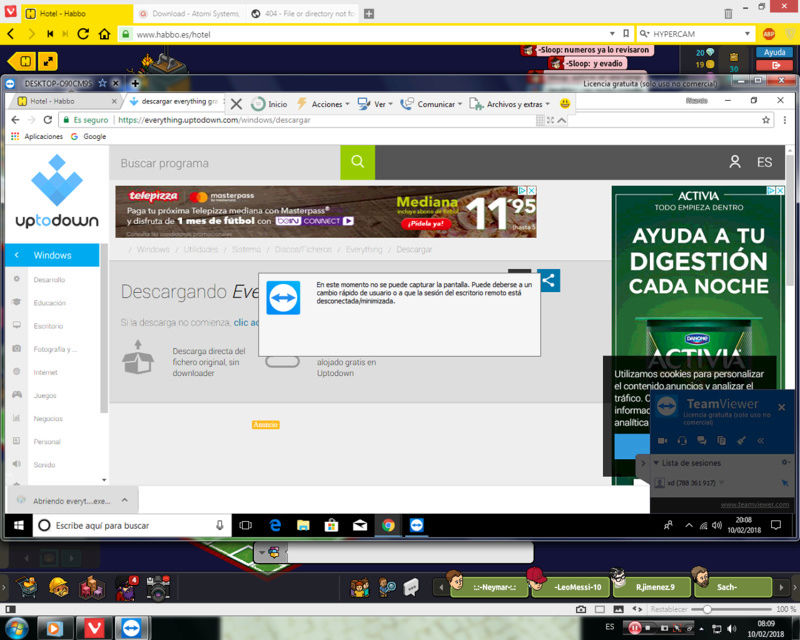Change Uptodown language via ES

[x=764, y=162]
